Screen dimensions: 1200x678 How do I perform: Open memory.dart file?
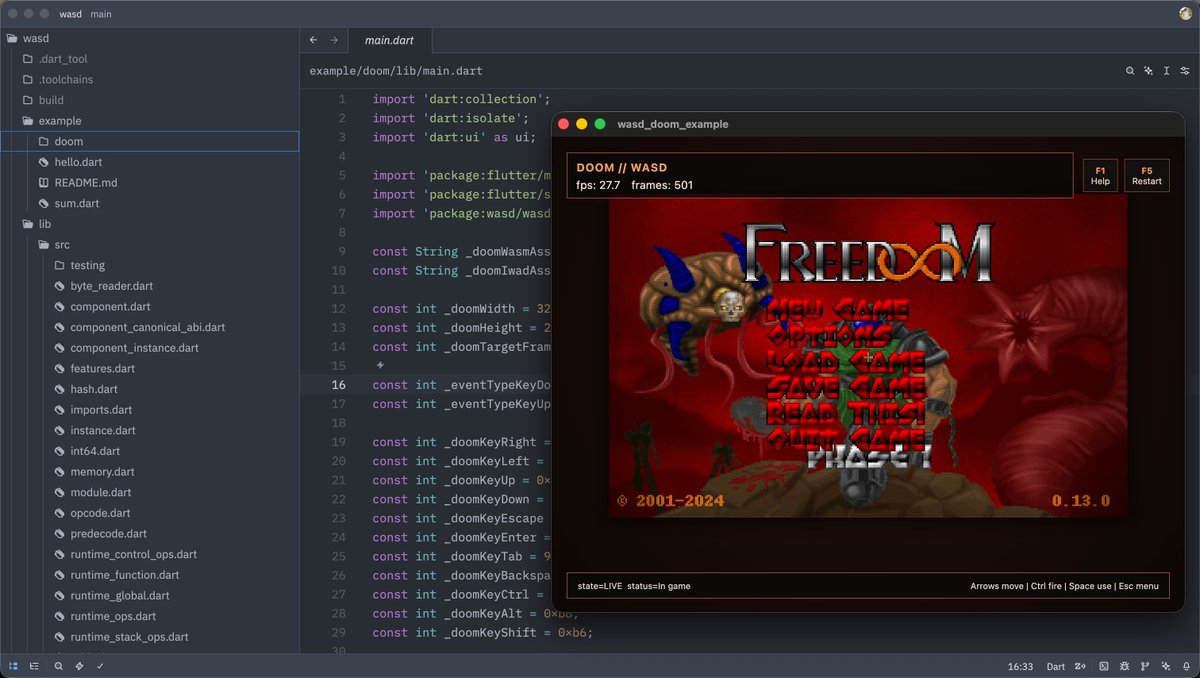[x=150, y=472]
